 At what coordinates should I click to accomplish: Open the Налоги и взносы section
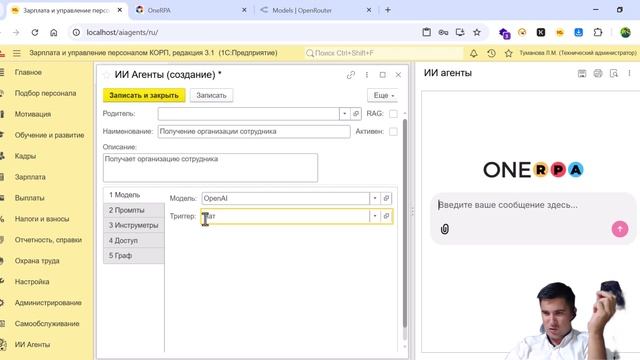[42, 219]
